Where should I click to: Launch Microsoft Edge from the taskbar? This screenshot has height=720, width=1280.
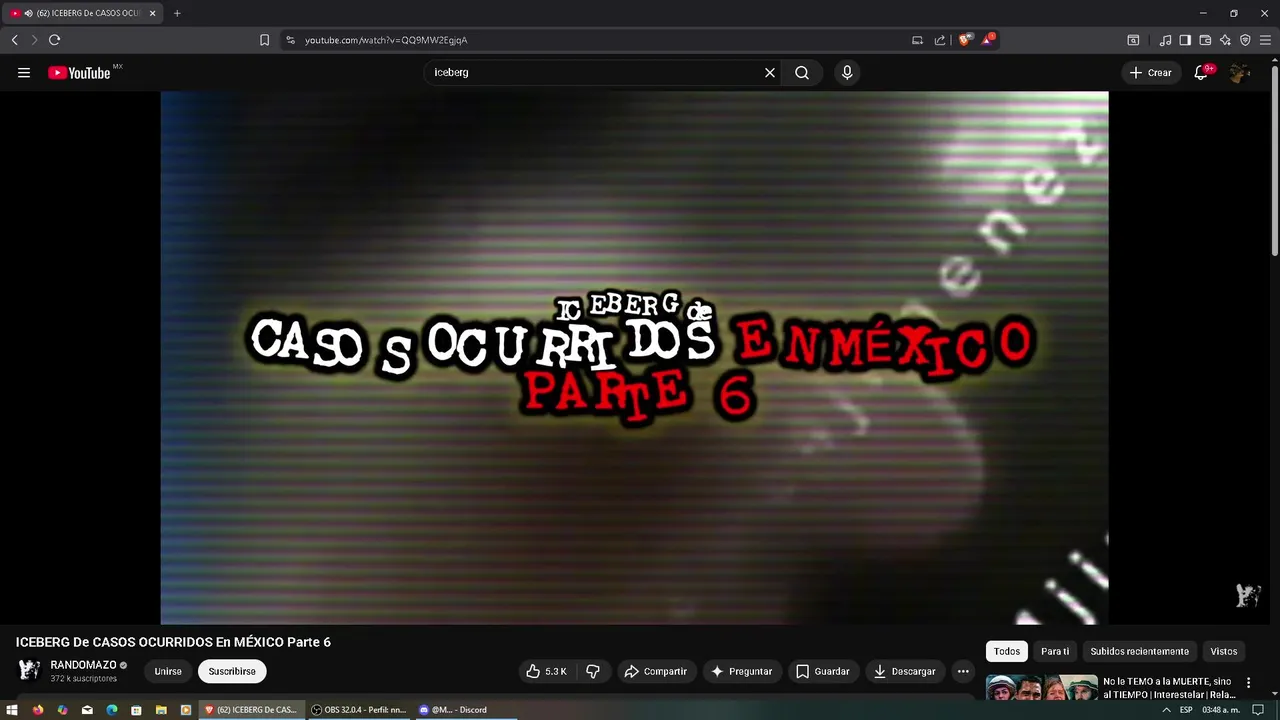(x=112, y=710)
